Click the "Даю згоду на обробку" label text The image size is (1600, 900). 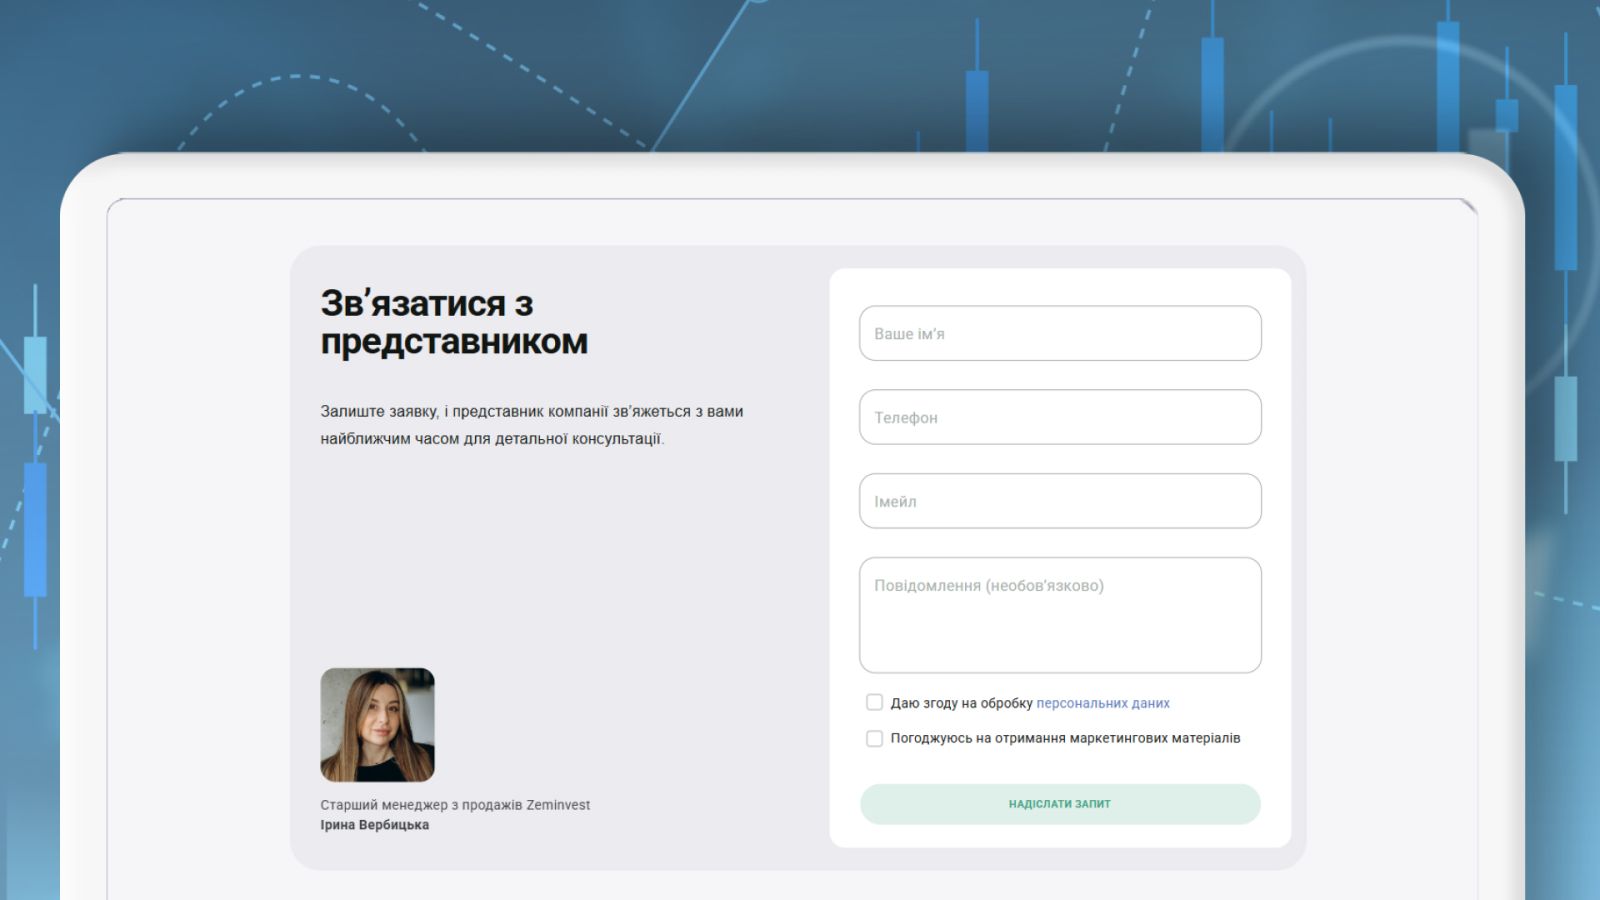pos(961,704)
